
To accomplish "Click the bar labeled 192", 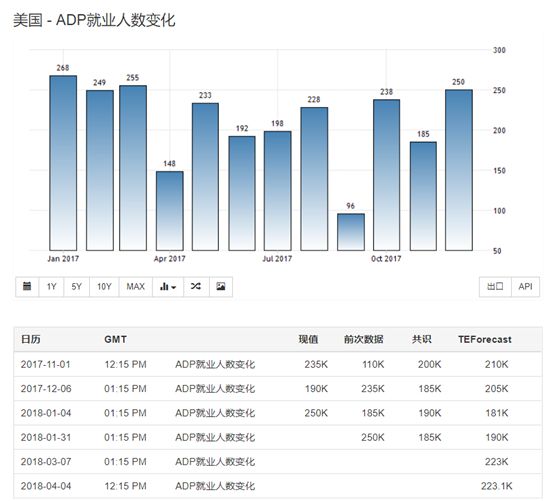I will [242, 193].
